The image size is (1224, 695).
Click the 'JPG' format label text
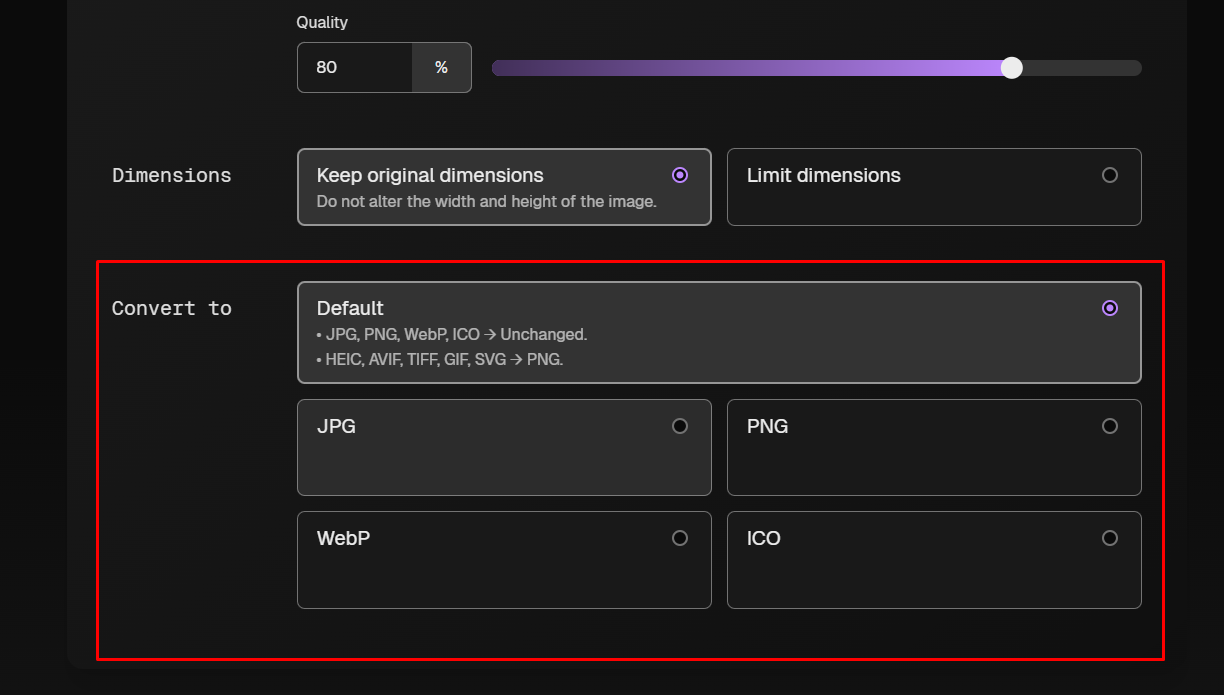click(x=336, y=426)
